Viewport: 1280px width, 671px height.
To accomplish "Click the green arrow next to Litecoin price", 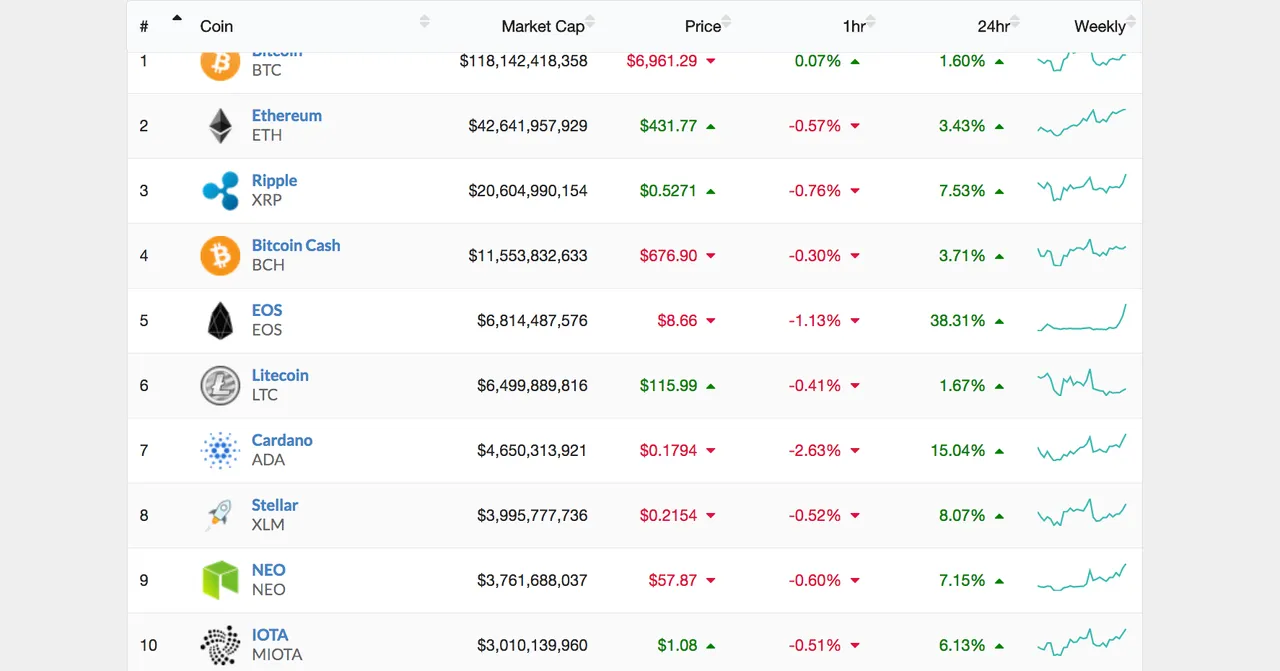I will pos(711,386).
